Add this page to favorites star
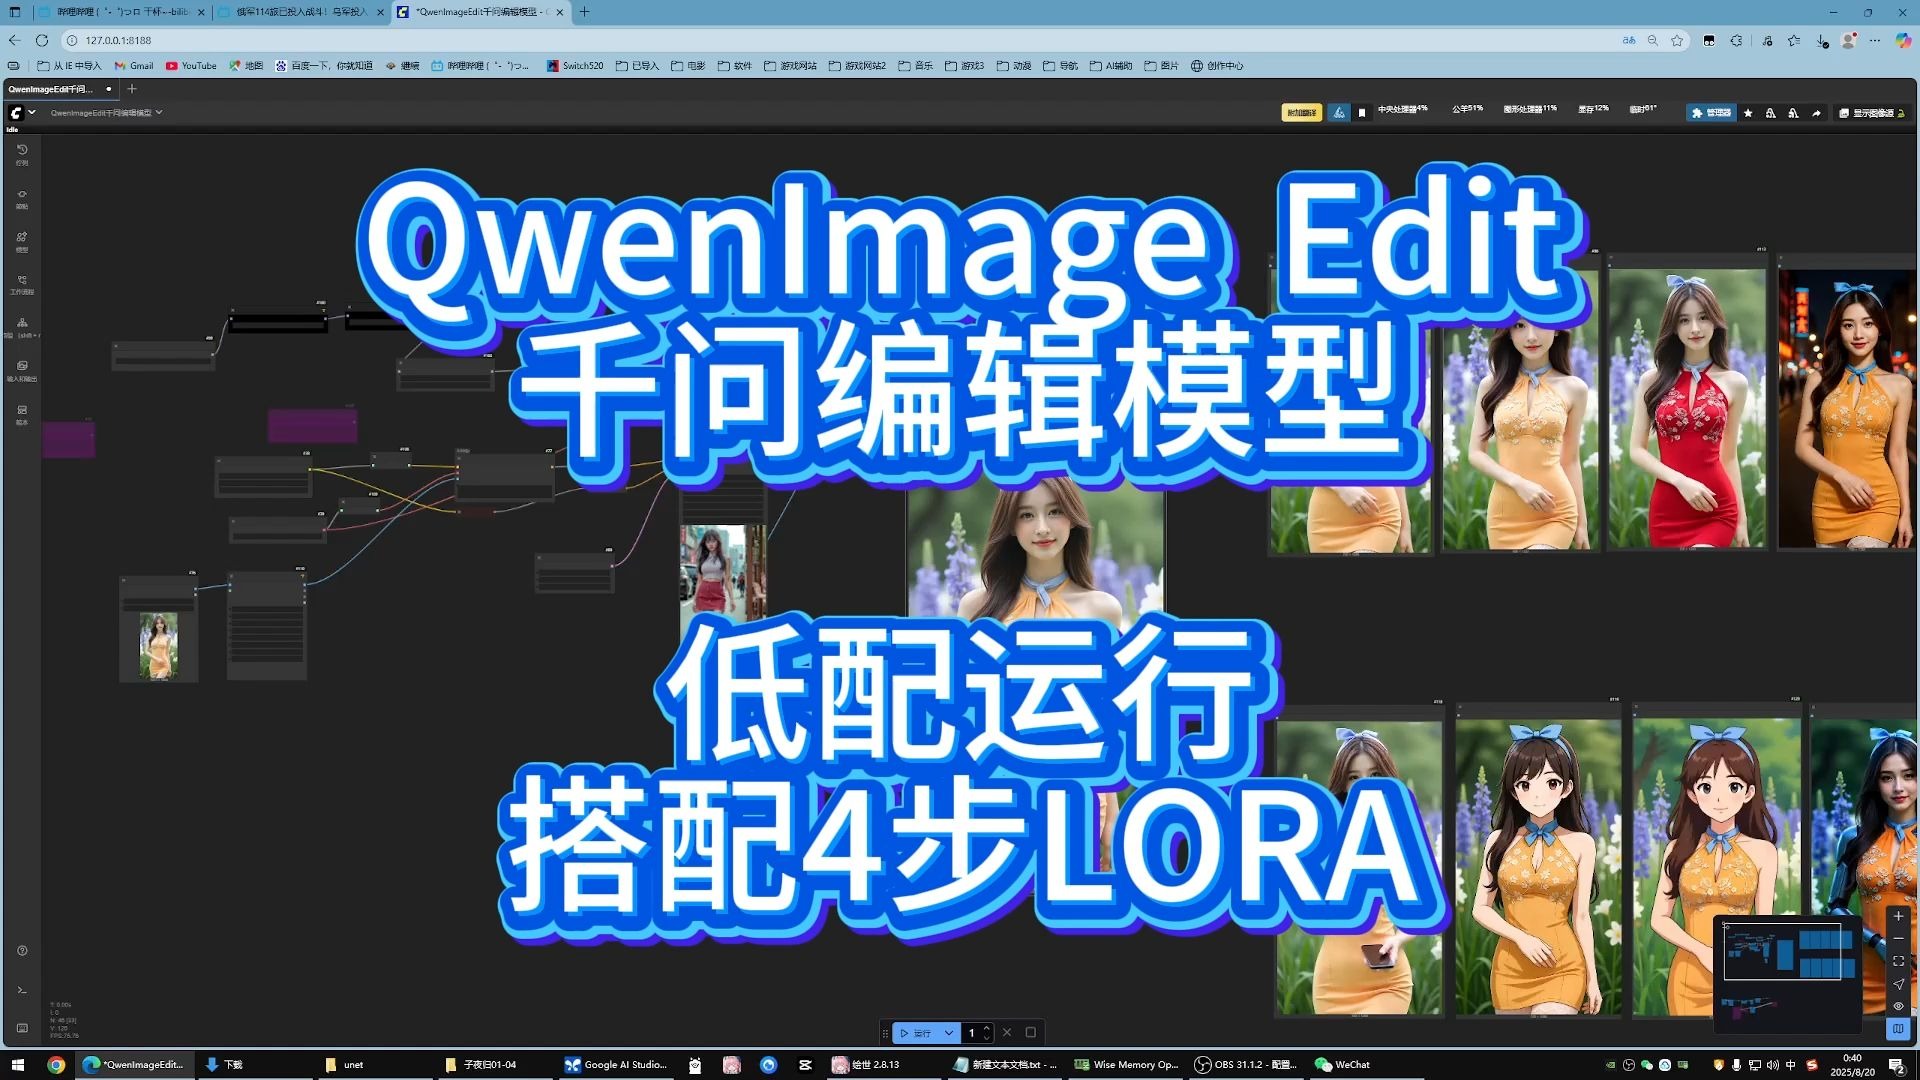 coord(1677,40)
